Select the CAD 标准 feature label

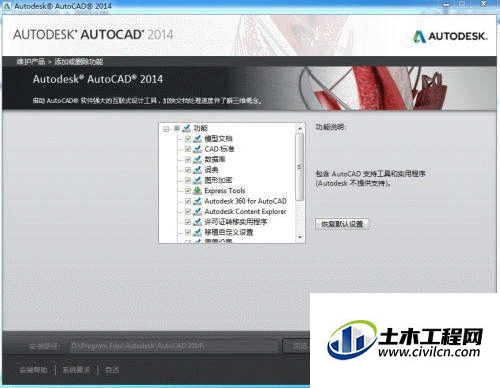pyautogui.click(x=219, y=149)
